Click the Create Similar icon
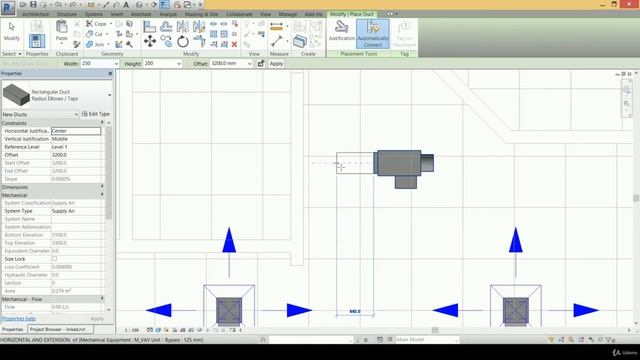This screenshot has height=360, width=640. click(300, 41)
